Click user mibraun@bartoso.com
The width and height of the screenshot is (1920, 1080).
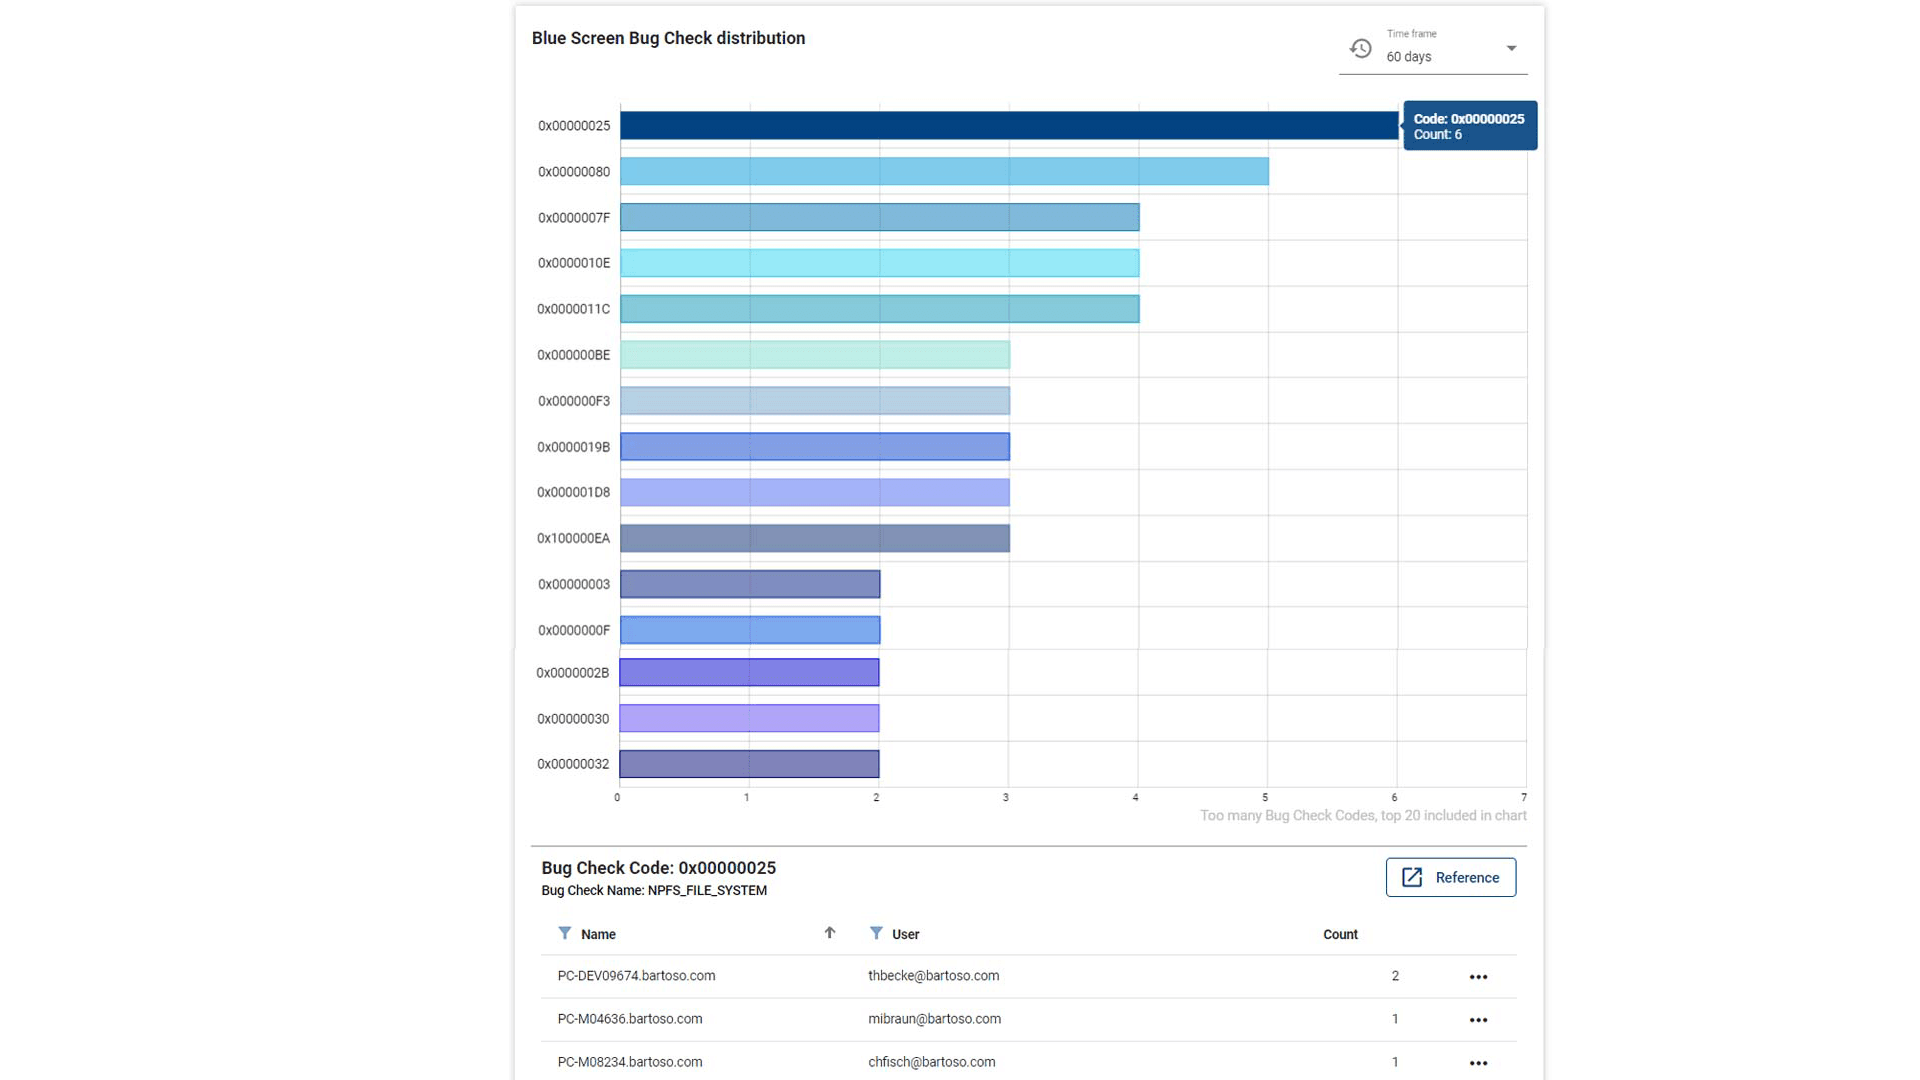(934, 1019)
